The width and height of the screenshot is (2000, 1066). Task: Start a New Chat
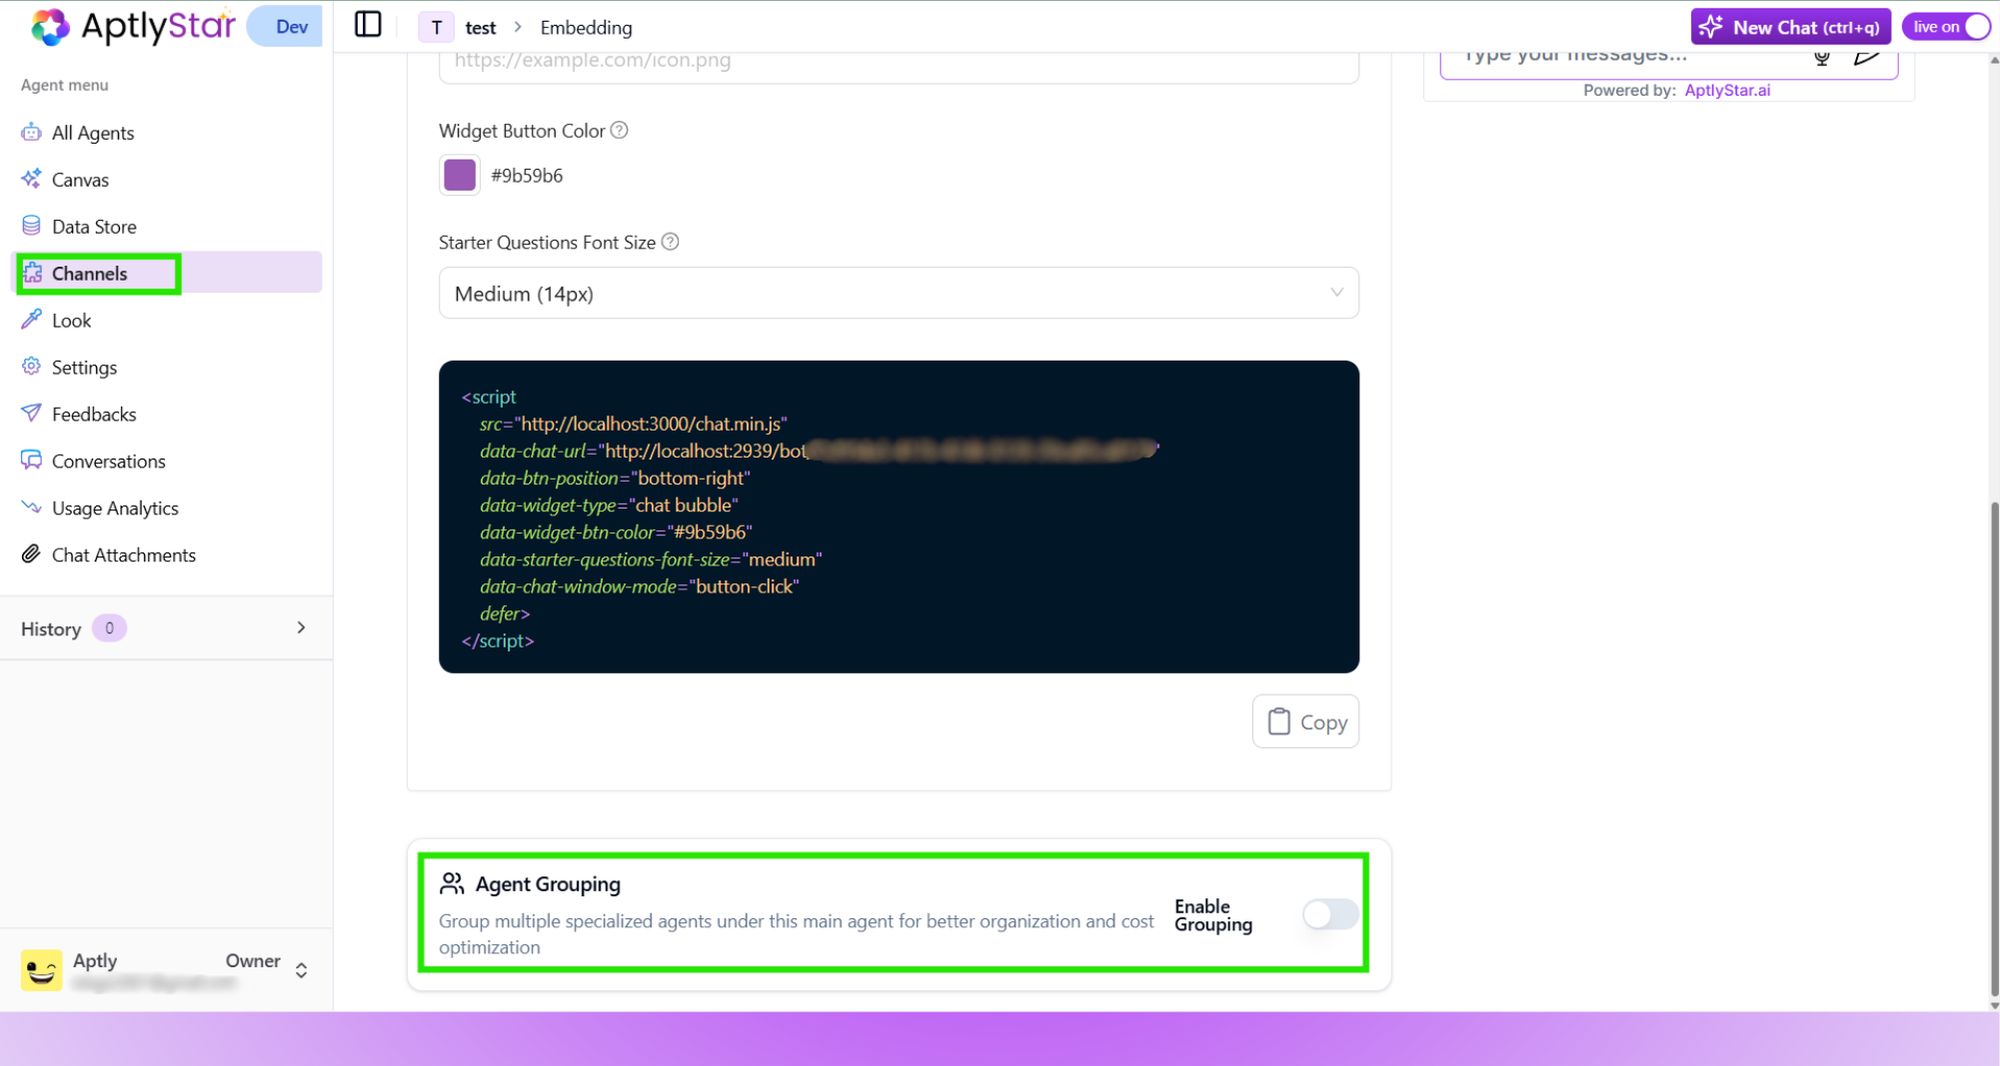point(1790,27)
